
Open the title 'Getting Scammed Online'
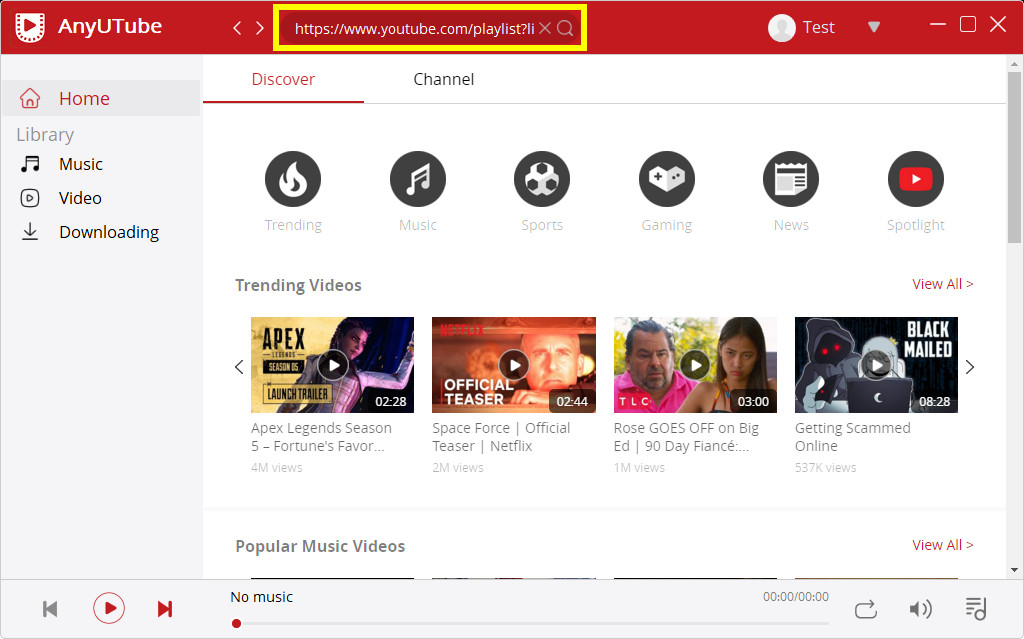852,437
